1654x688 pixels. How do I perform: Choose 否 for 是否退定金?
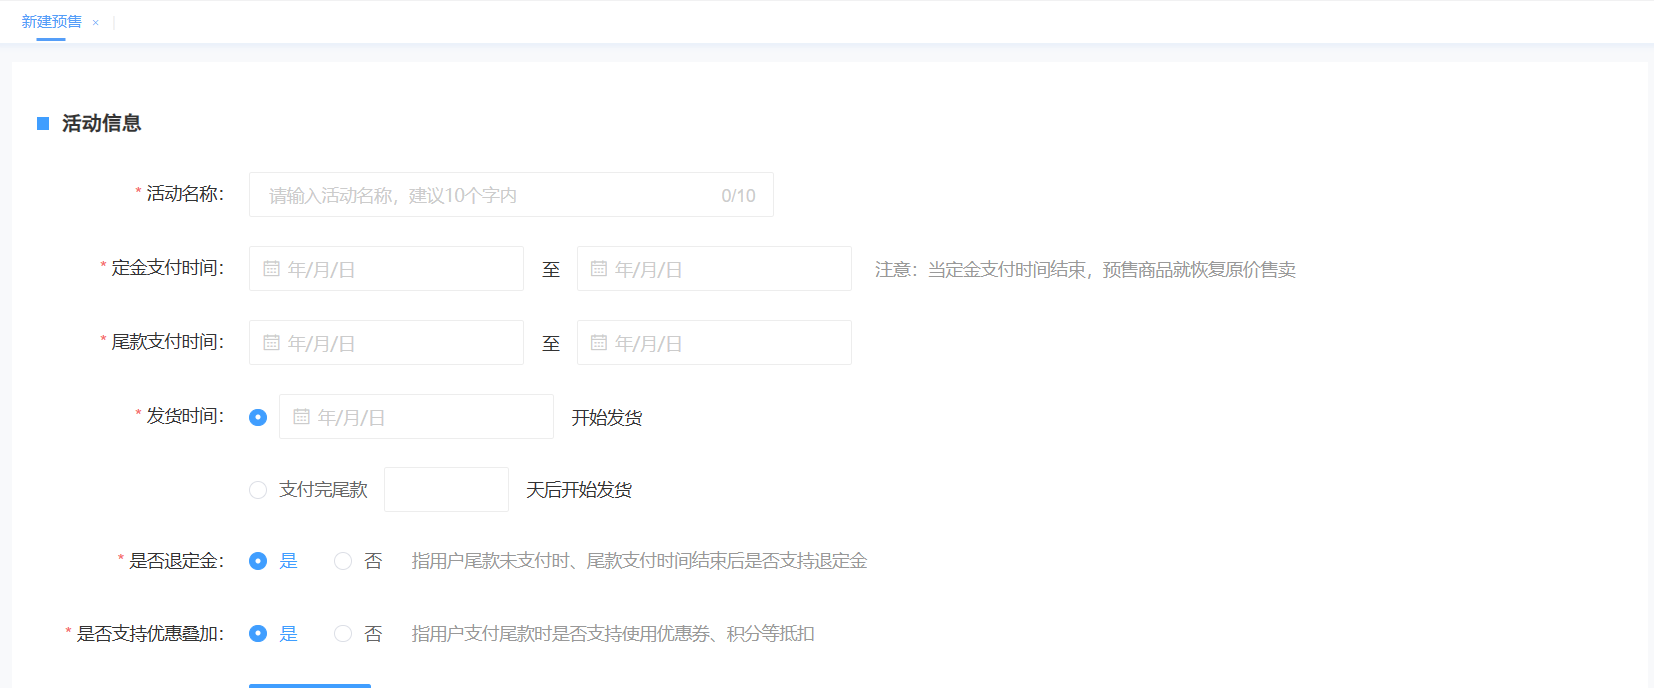343,561
